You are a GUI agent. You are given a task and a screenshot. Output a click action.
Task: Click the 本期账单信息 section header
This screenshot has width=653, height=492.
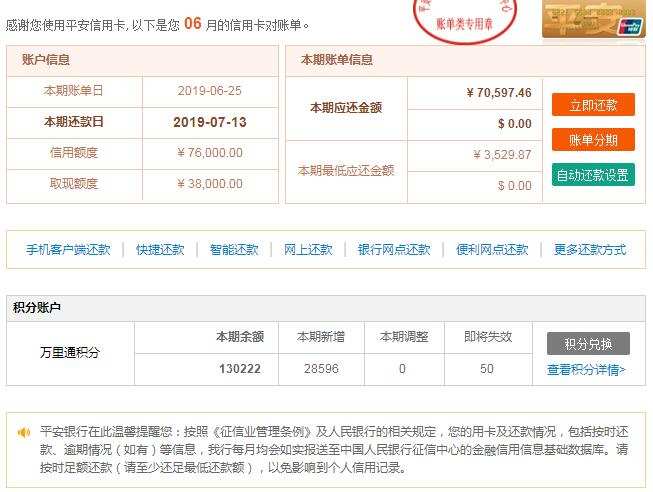pyautogui.click(x=336, y=60)
